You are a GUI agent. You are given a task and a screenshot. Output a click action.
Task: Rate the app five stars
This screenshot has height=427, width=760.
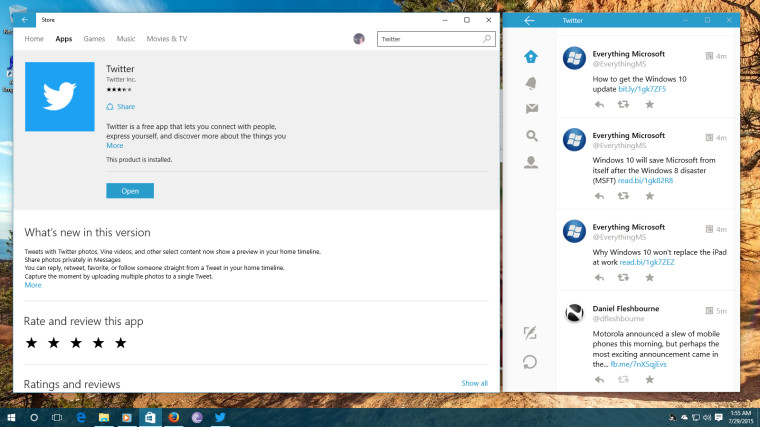[x=121, y=343]
